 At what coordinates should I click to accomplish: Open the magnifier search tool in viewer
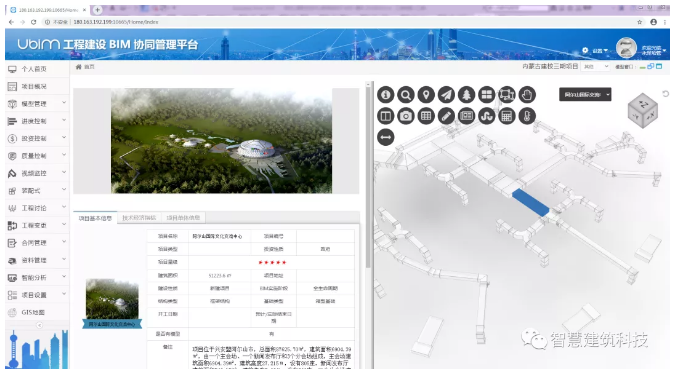pyautogui.click(x=406, y=95)
